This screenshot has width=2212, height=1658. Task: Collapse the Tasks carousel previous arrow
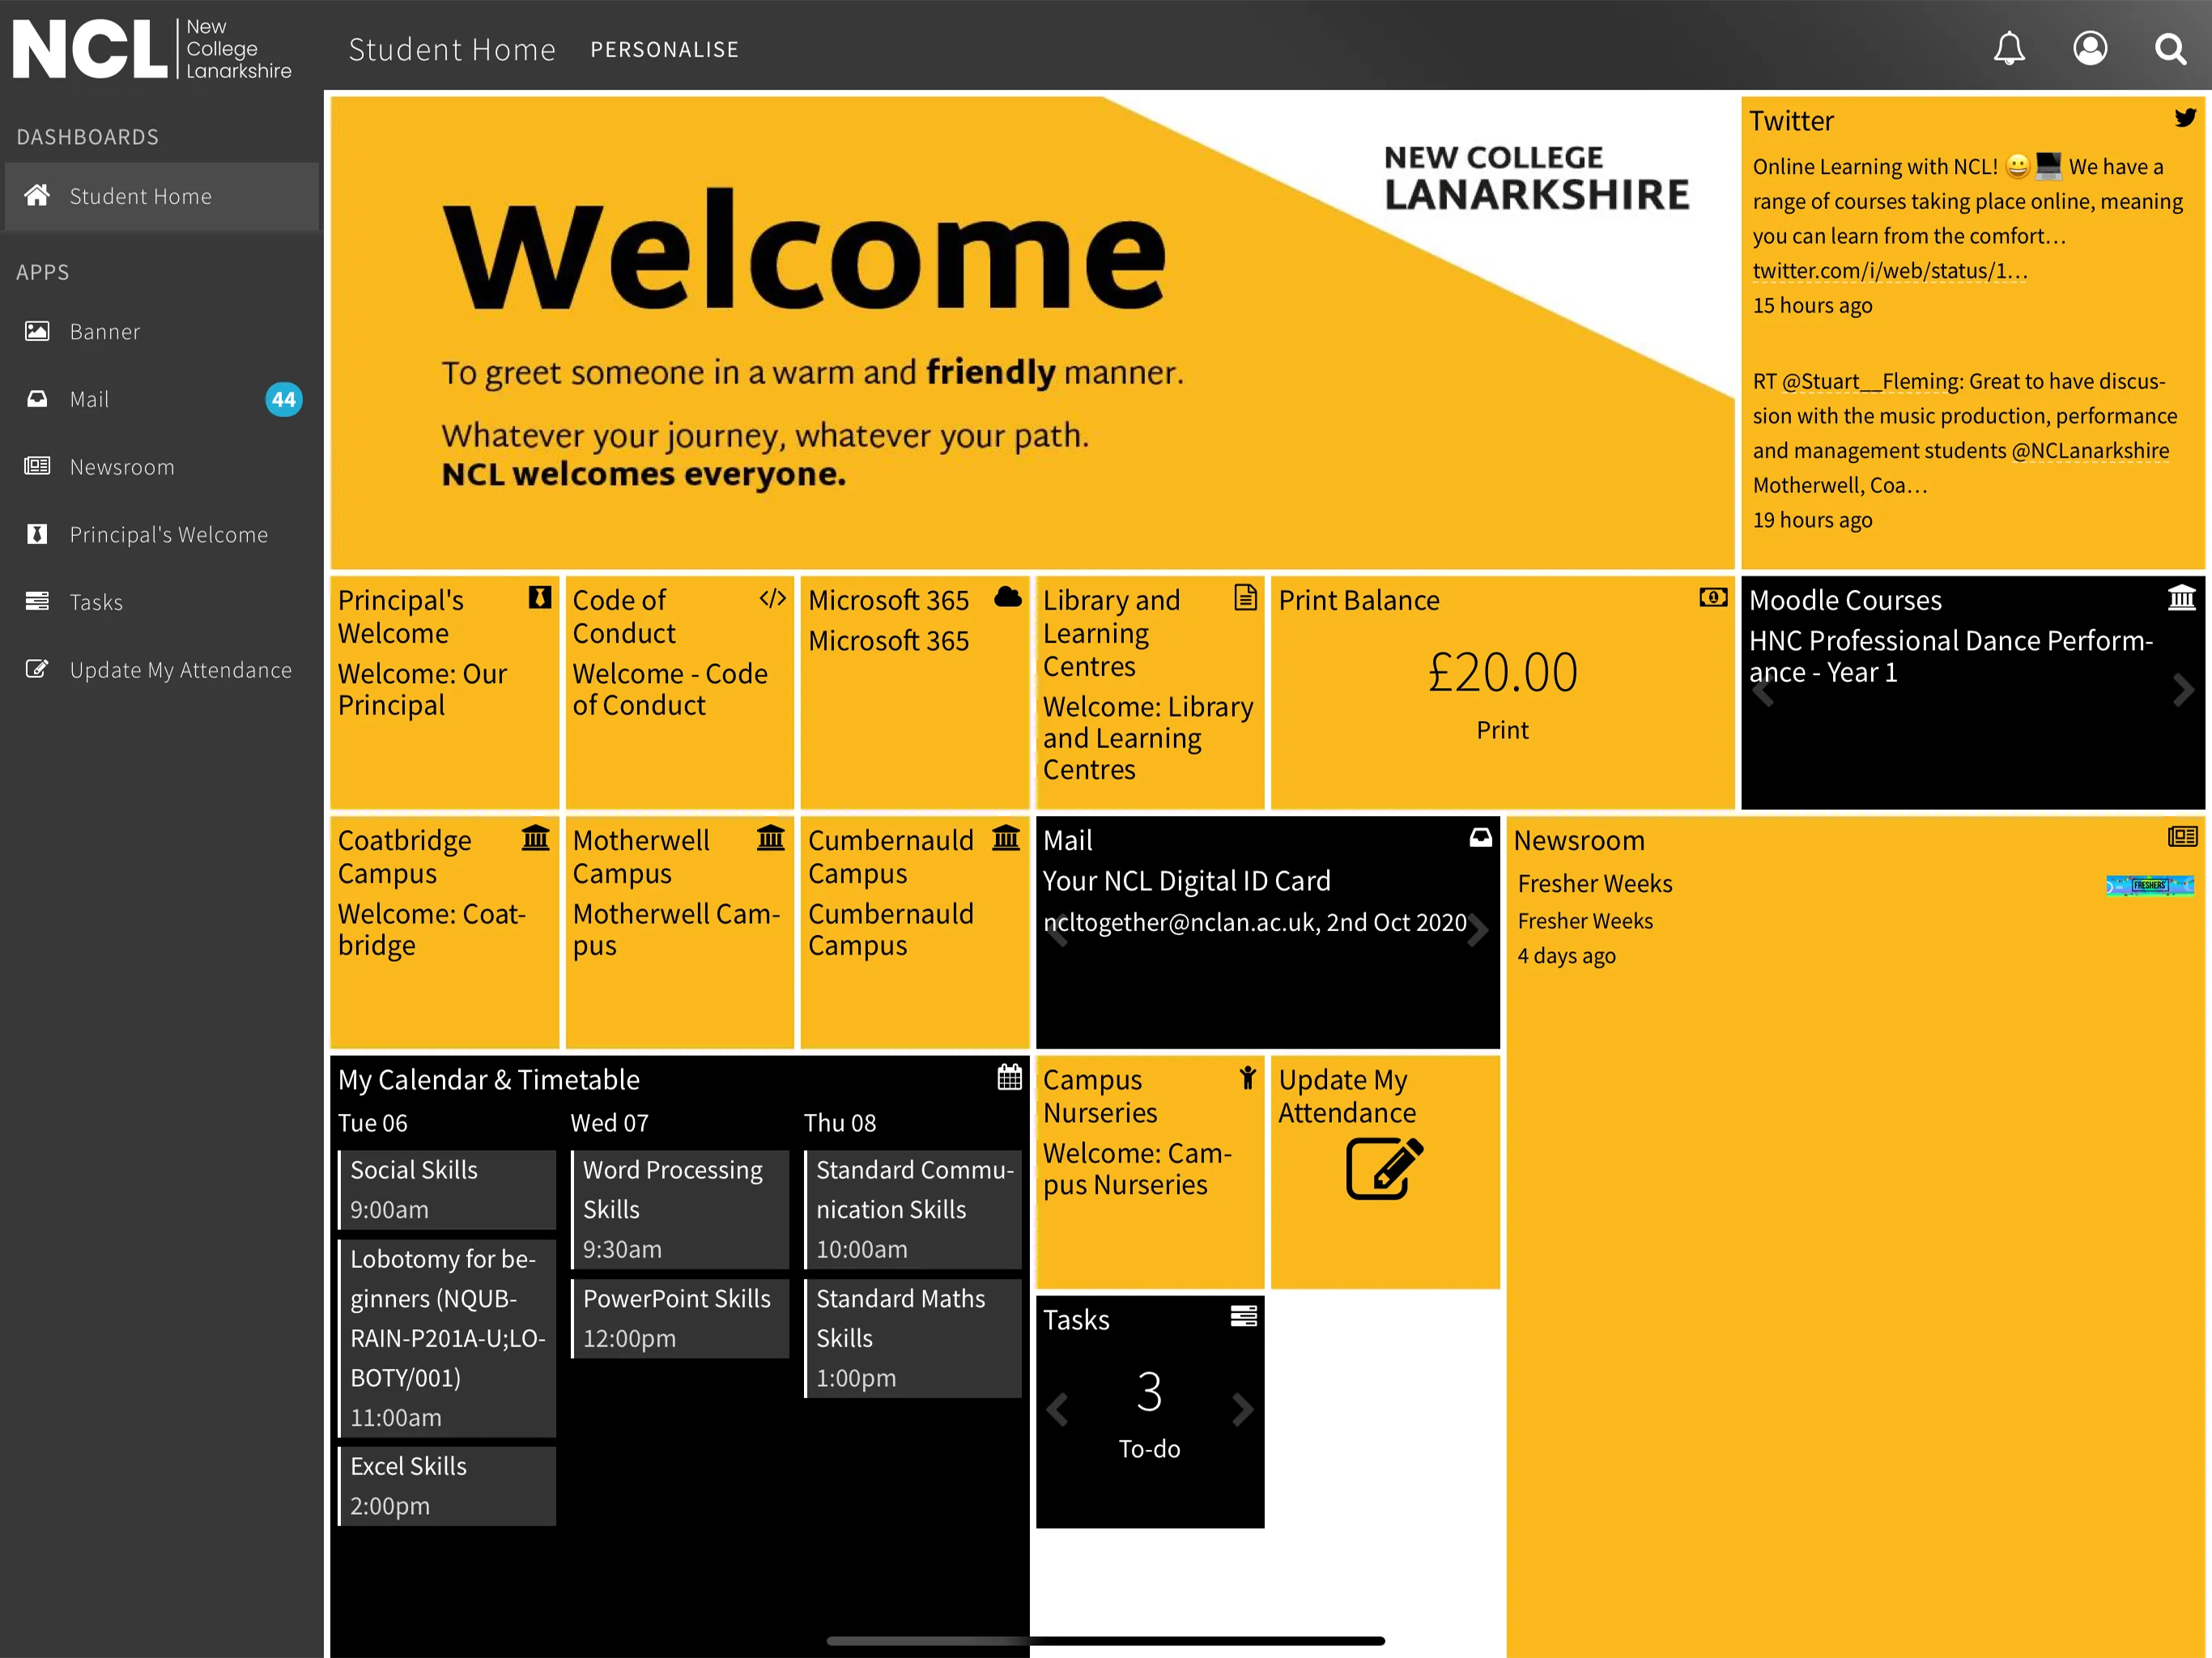(x=1057, y=1407)
